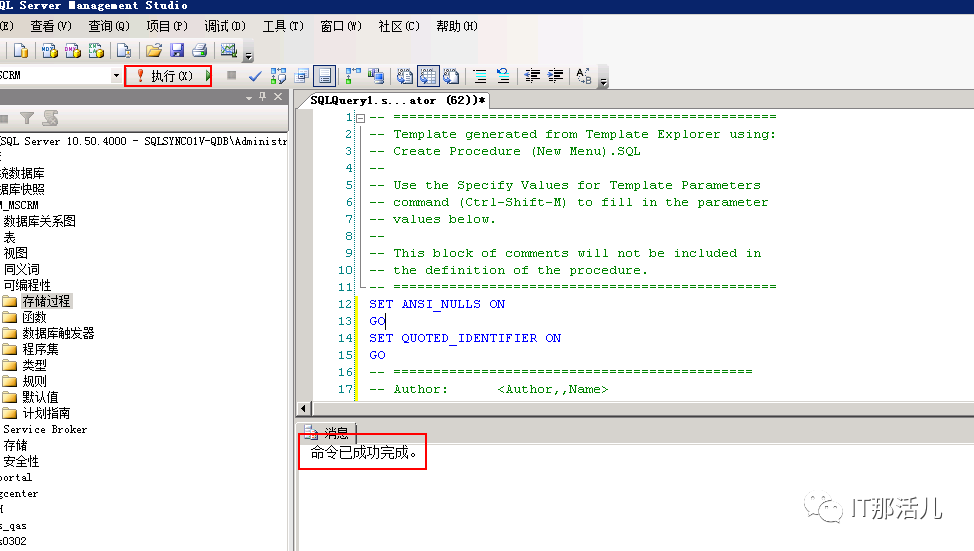Select the 数据库关系图 node

[40, 221]
